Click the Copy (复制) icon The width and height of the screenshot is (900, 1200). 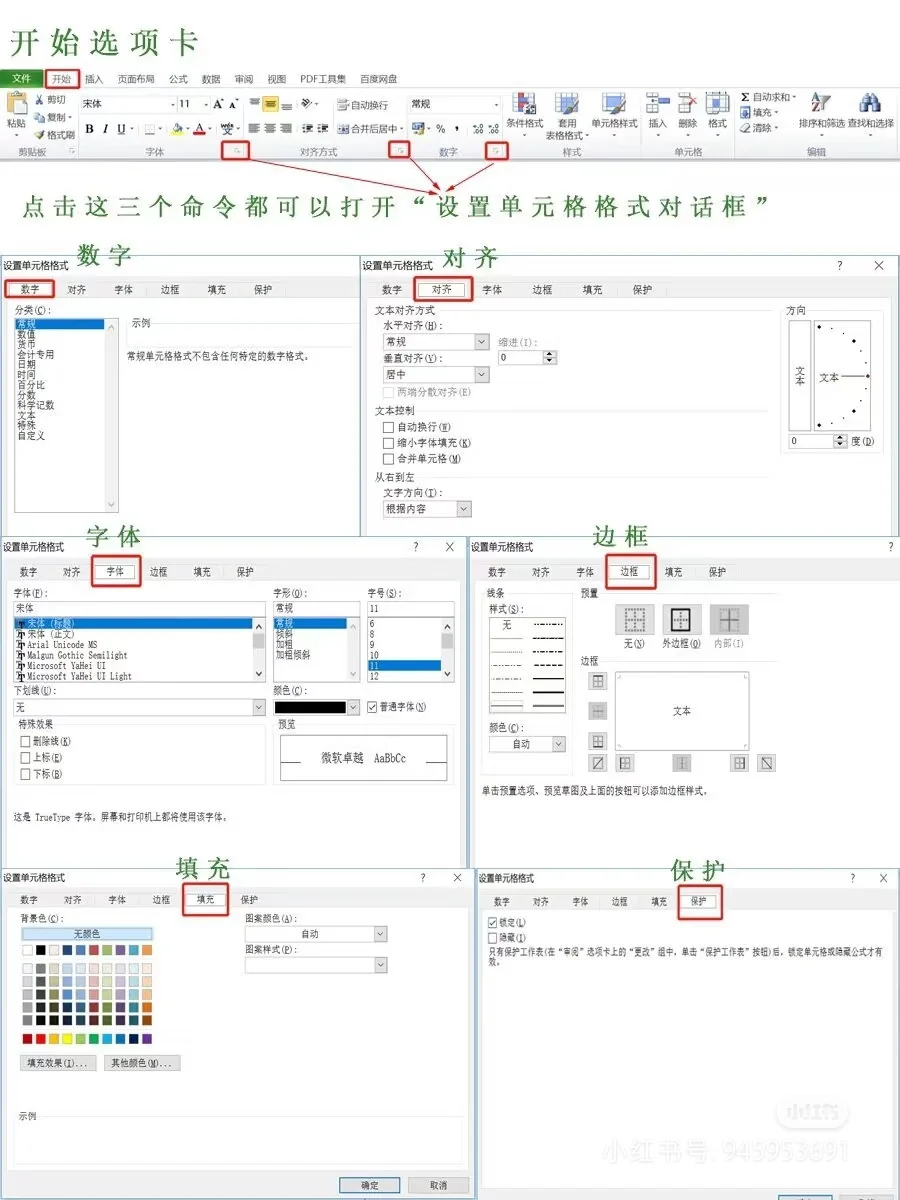40,117
